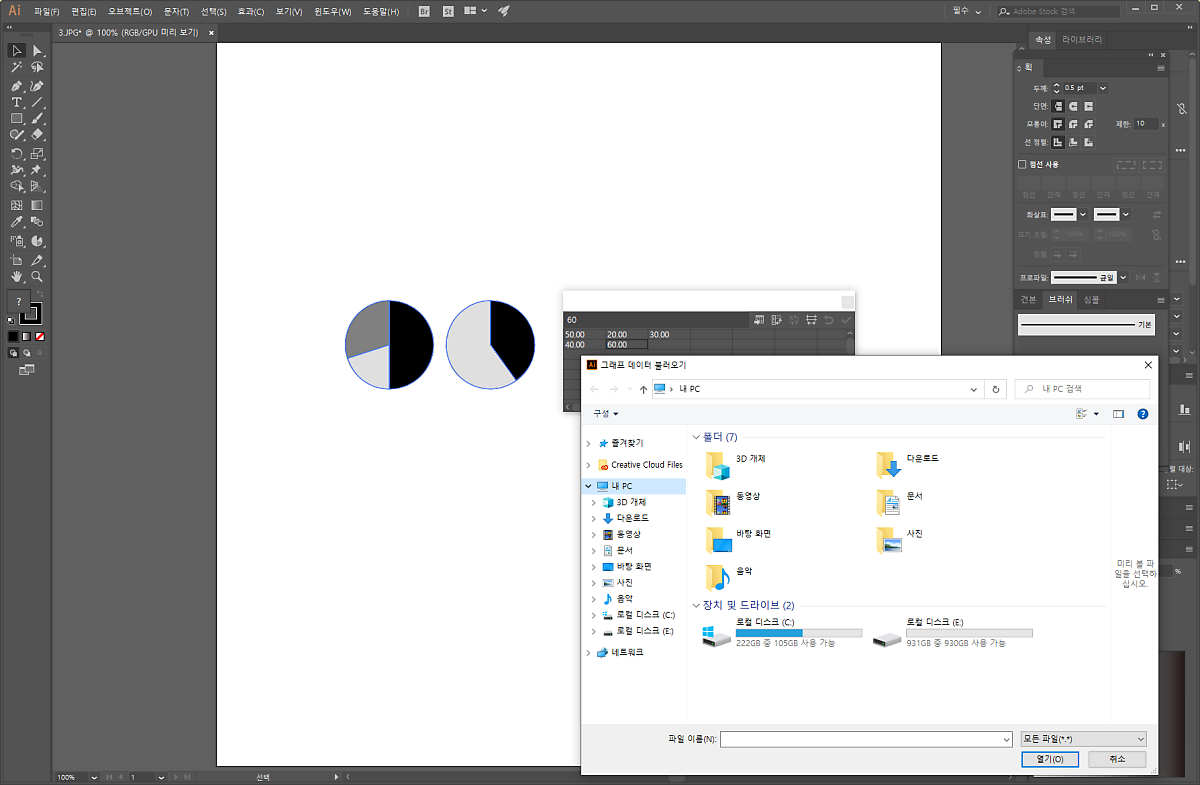Switch to the 라이브러리 tab

point(1082,40)
